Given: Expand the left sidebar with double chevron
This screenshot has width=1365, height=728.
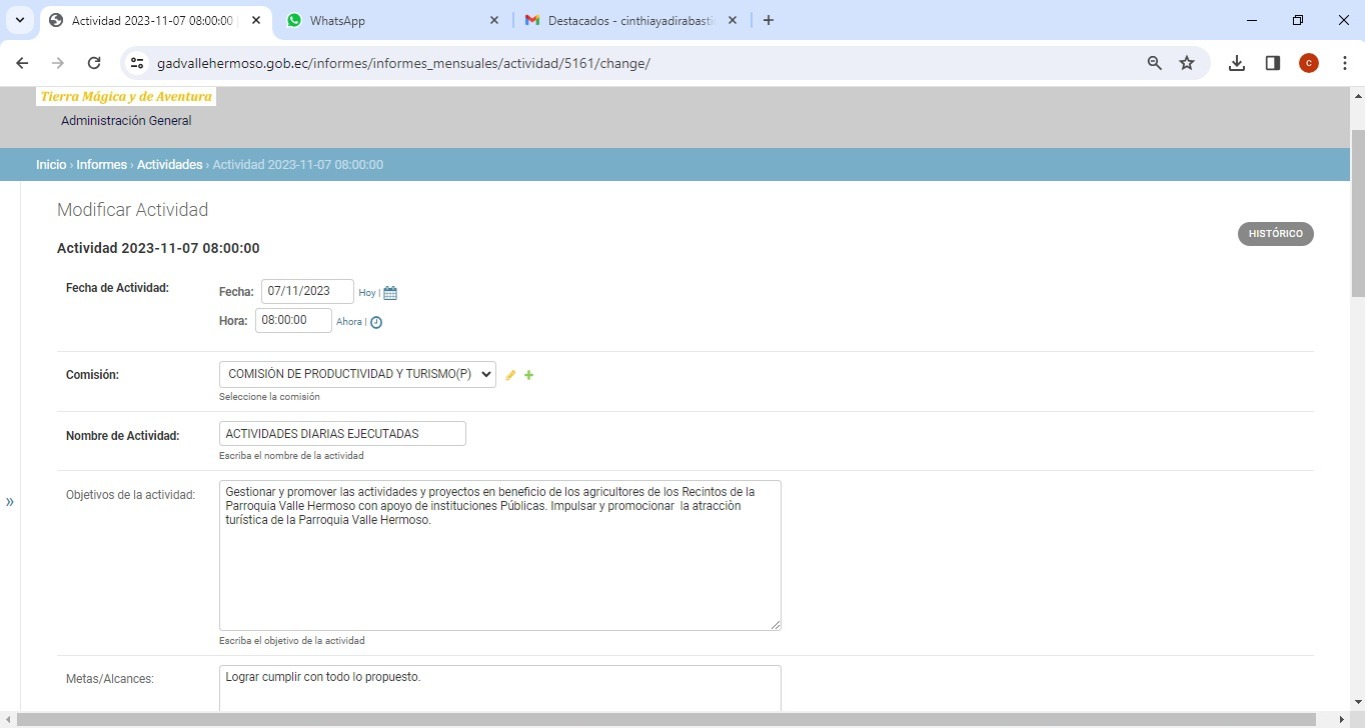Looking at the screenshot, I should (10, 501).
